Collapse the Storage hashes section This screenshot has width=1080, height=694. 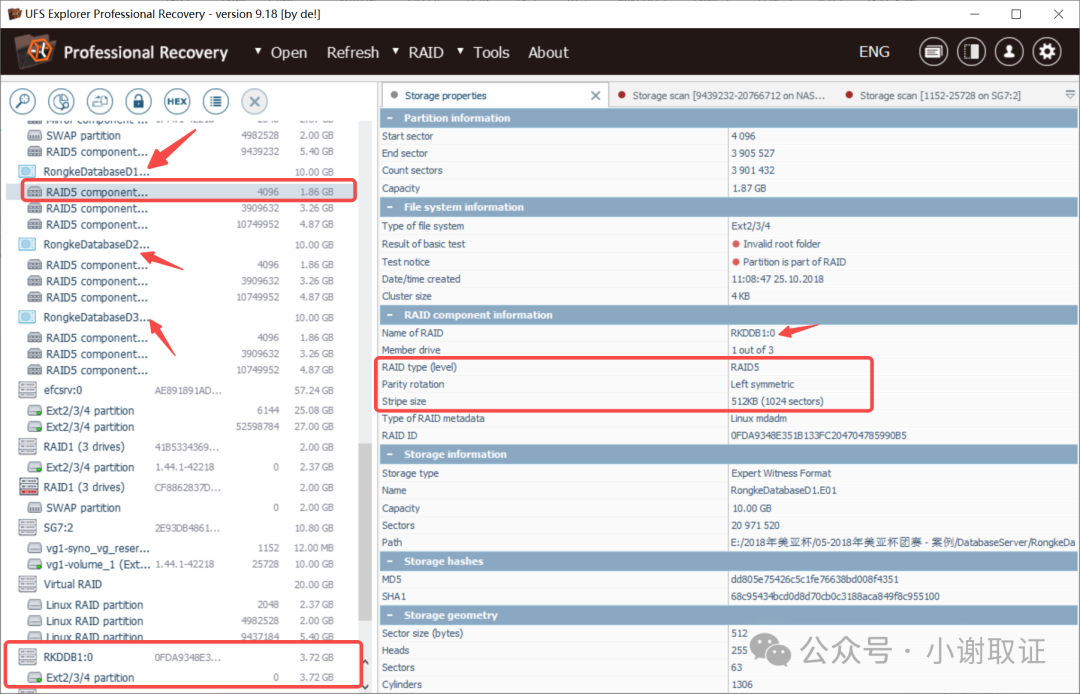(390, 562)
